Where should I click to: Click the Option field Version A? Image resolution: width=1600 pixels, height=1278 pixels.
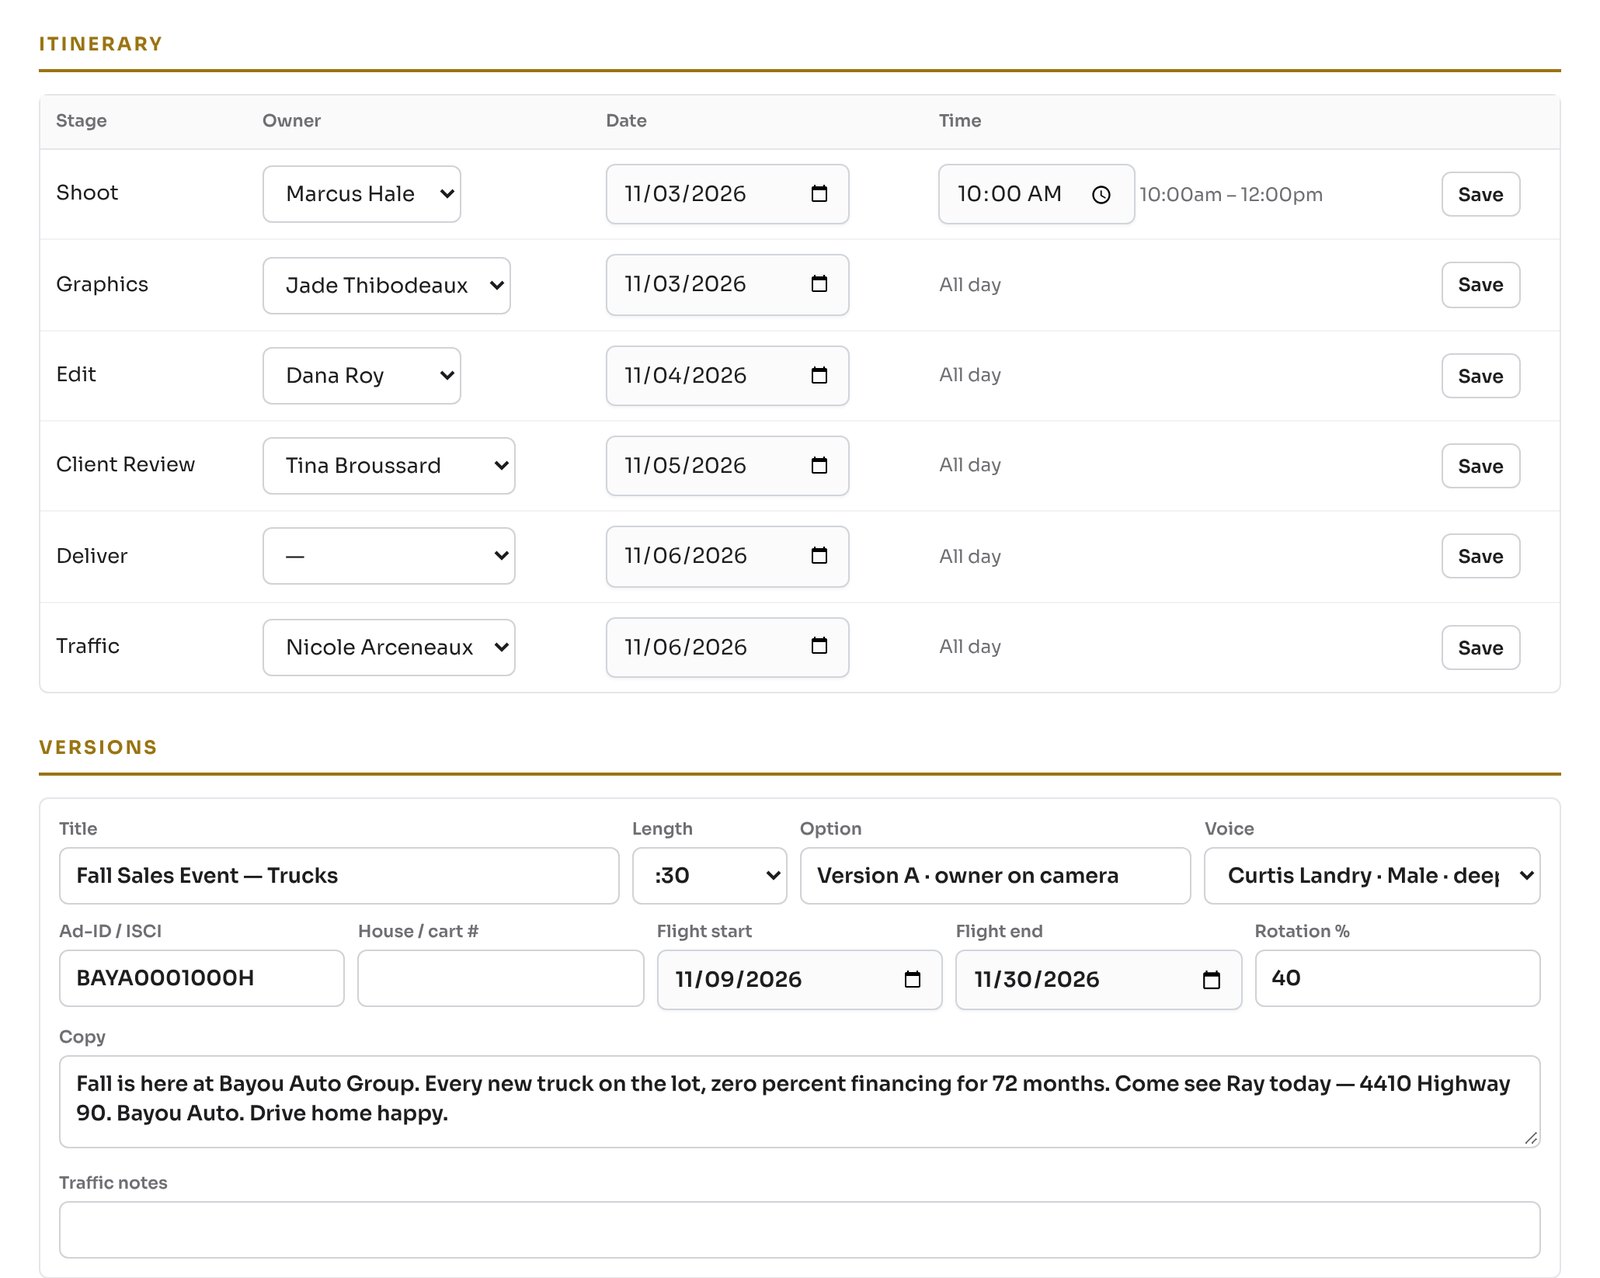point(995,876)
